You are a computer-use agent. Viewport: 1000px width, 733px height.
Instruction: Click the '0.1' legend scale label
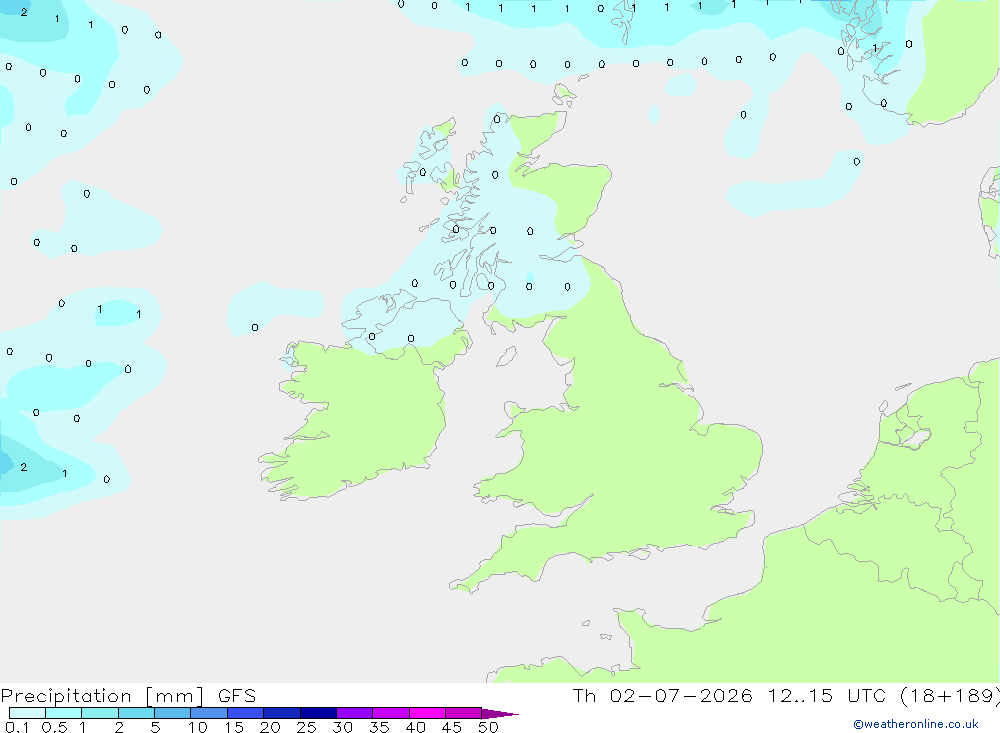(x=17, y=727)
